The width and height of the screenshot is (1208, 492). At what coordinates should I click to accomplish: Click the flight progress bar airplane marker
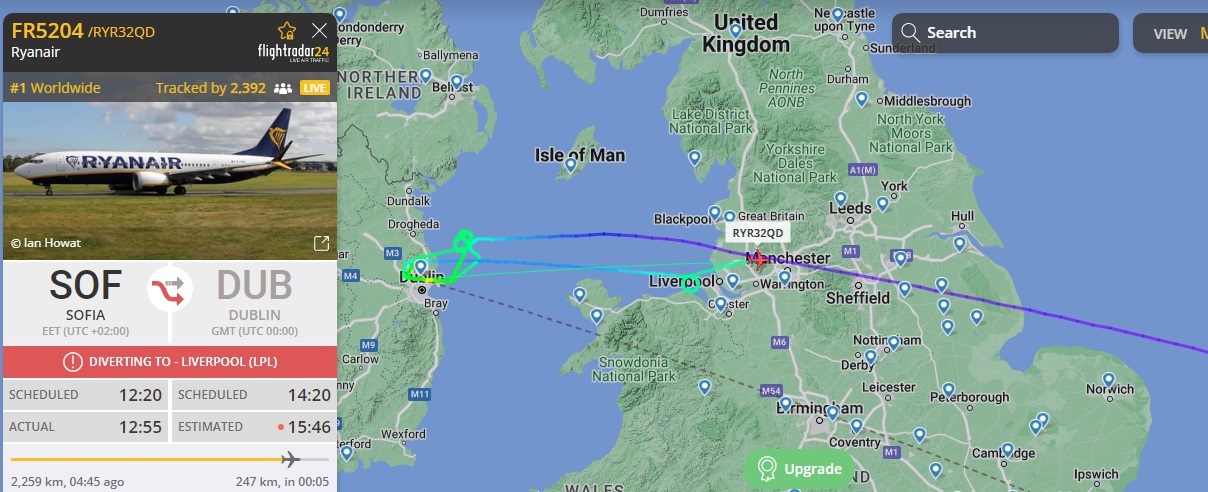(x=291, y=459)
